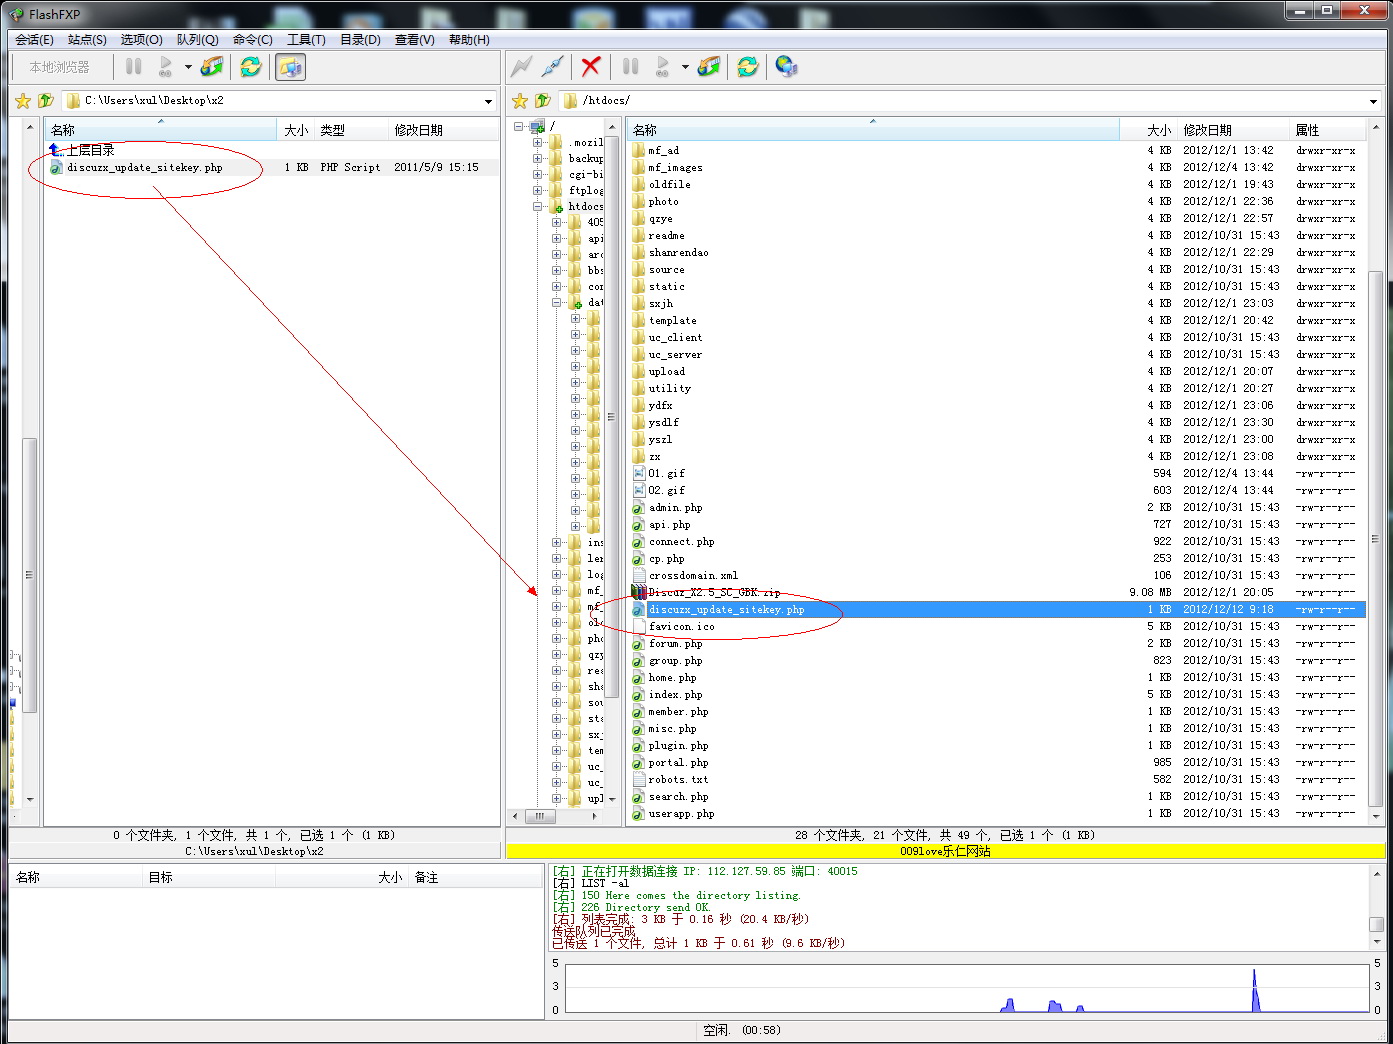Image resolution: width=1393 pixels, height=1044 pixels.
Task: Start remote pane queue transfer (Go)
Action: pyautogui.click(x=662, y=67)
